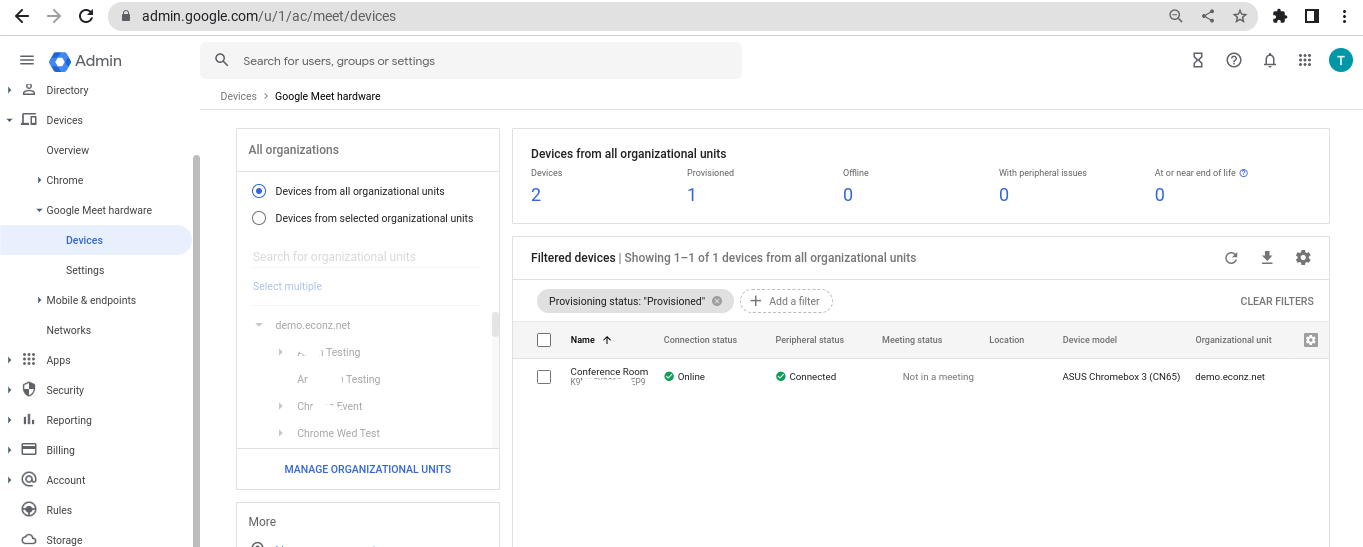Open the Storage page
This screenshot has width=1363, height=547.
pos(64,540)
